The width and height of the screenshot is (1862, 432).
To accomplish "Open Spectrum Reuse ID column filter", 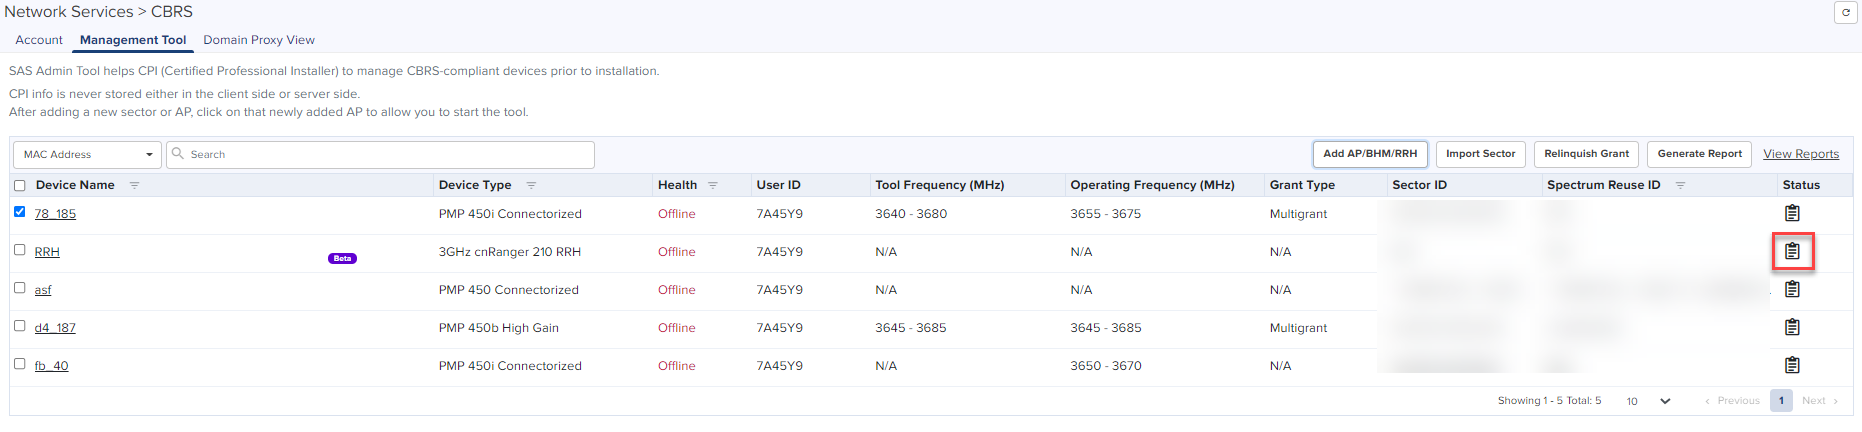I will point(1680,185).
